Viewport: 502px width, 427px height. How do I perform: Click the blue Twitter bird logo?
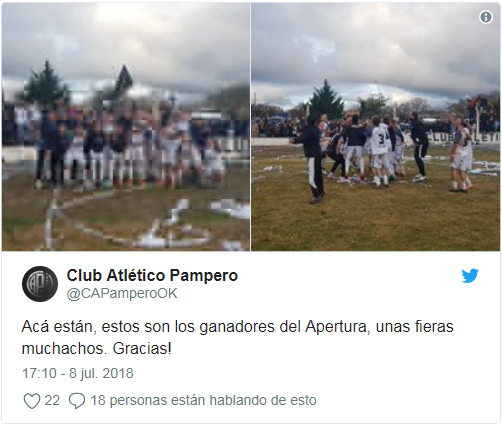[470, 276]
